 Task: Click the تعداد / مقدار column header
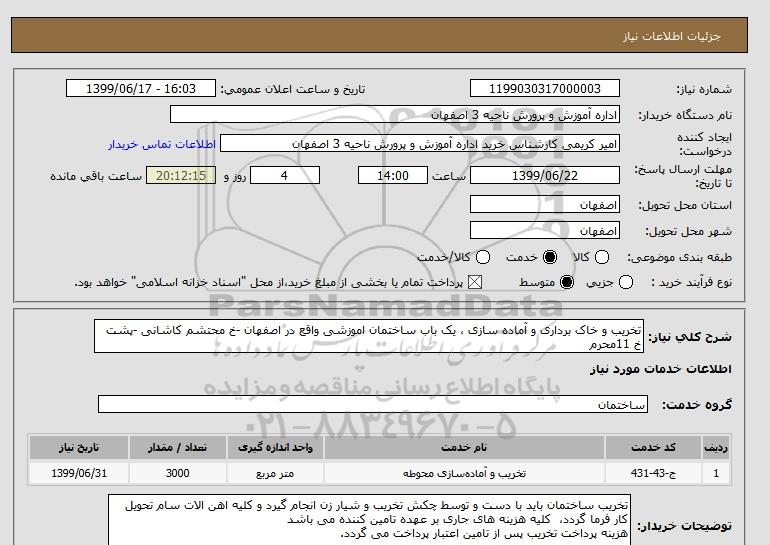click(177, 447)
